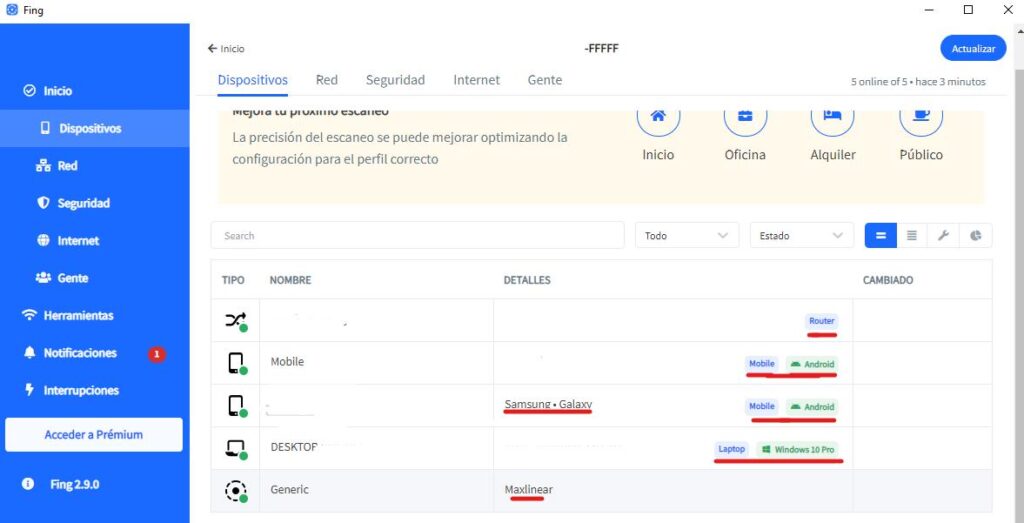Click the Fing app icon in title bar
The image size is (1024, 523).
pyautogui.click(x=11, y=10)
